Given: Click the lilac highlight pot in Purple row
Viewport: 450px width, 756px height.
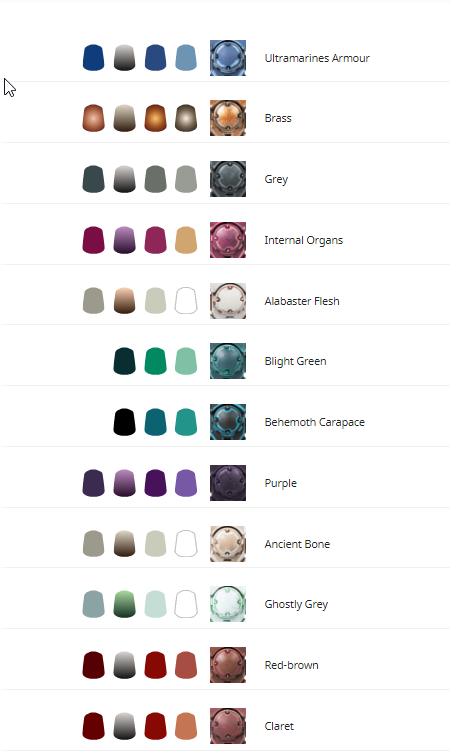Looking at the screenshot, I should tap(186, 483).
